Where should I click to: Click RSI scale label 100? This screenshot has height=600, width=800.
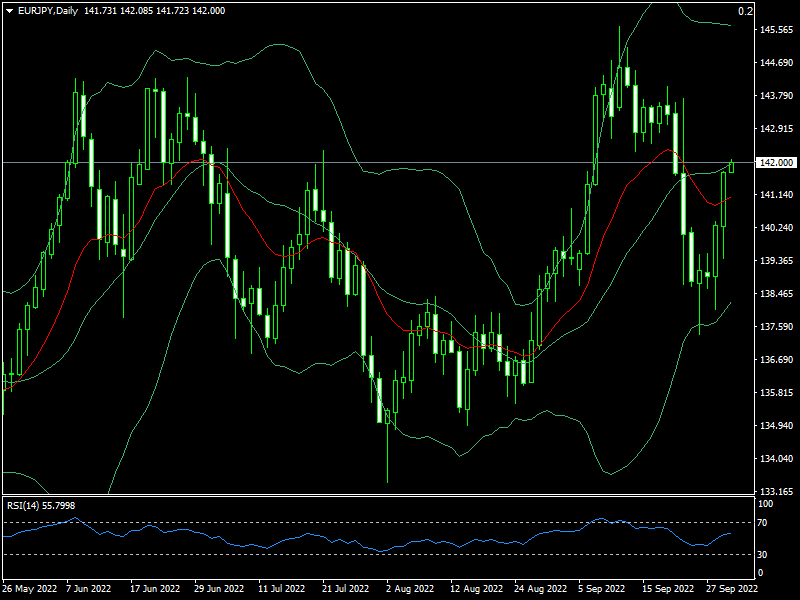coord(766,504)
